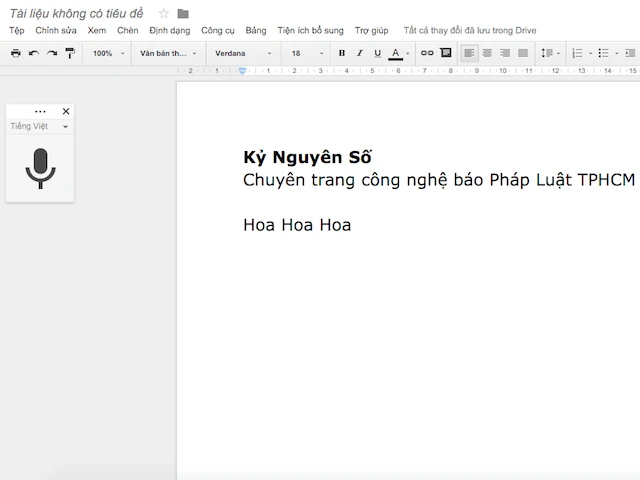Close the voice typing panel
Image resolution: width=640 pixels, height=480 pixels.
[x=66, y=112]
